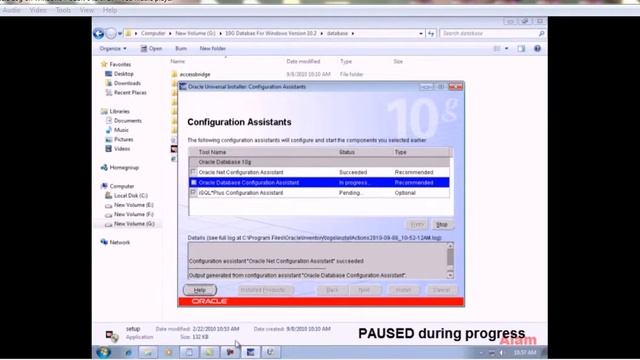Open the Windows Start menu
Screen dimensions: 640x360
point(104,352)
